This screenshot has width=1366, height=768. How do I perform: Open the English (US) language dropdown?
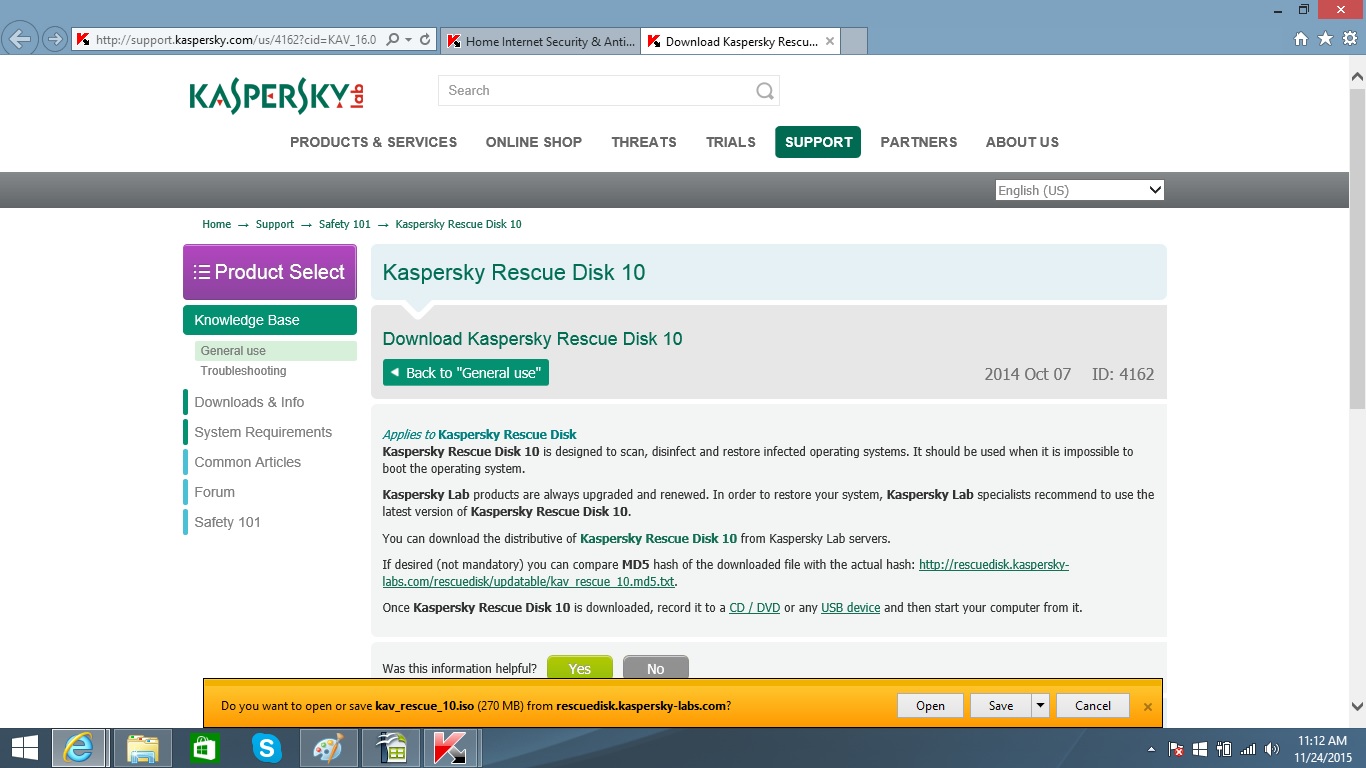1080,190
